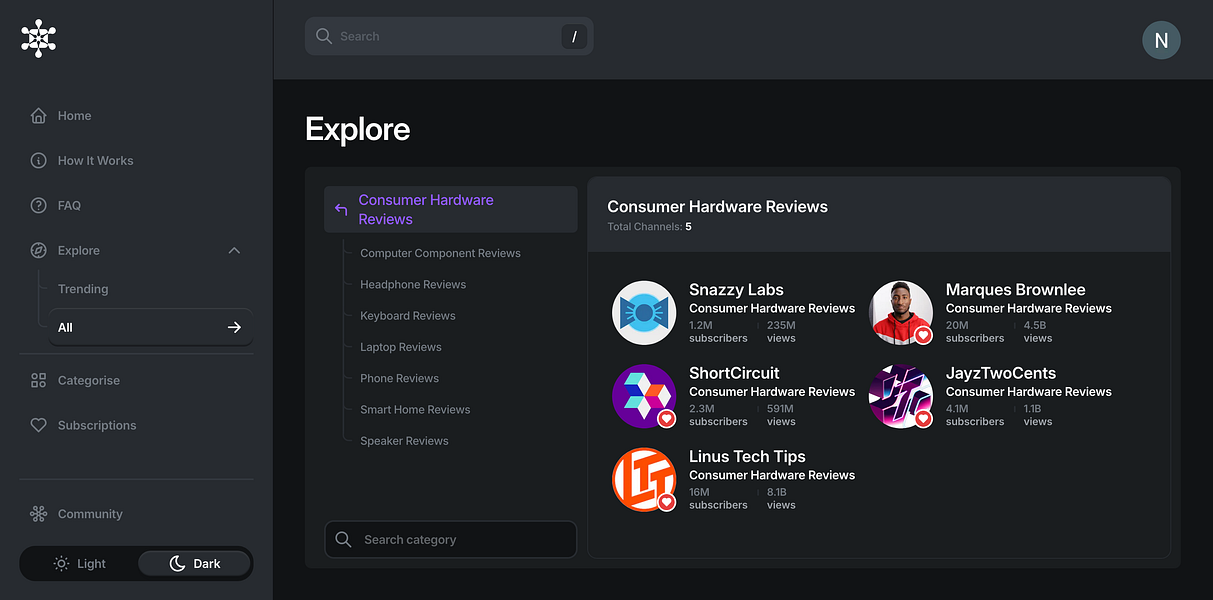Click the Community icon in sidebar

coord(39,514)
